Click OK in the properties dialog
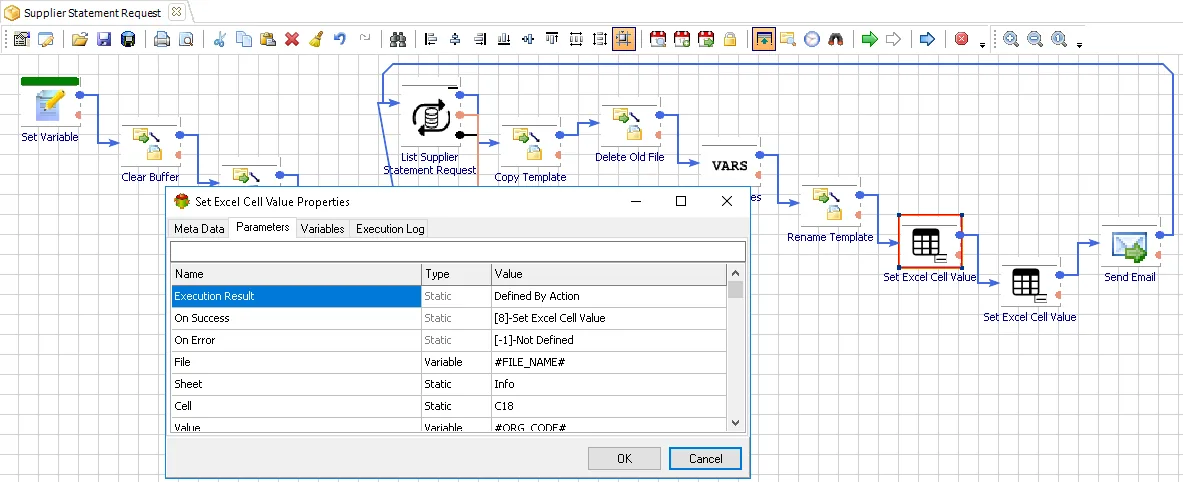This screenshot has width=1183, height=482. coord(624,459)
